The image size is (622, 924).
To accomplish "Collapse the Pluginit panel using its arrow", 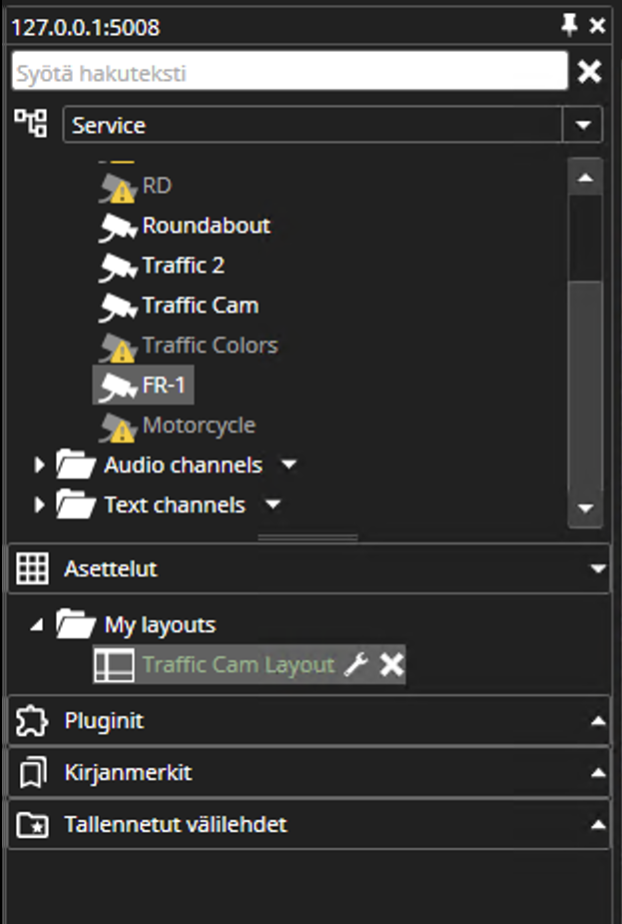I will coord(597,720).
